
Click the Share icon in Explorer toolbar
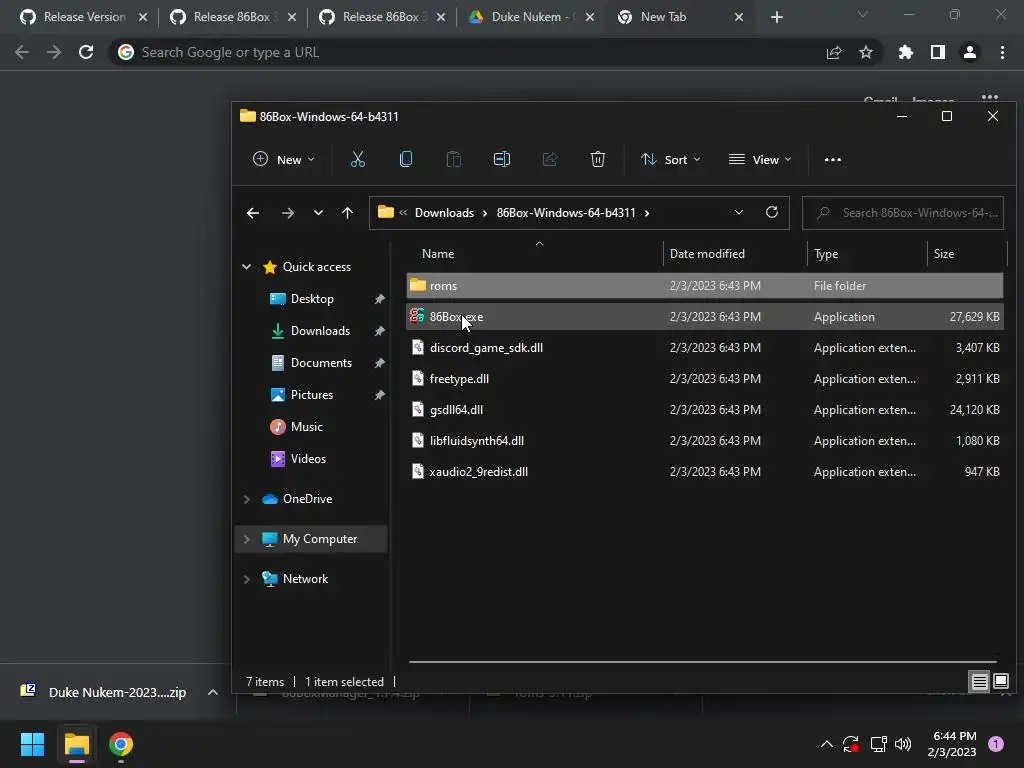click(550, 159)
